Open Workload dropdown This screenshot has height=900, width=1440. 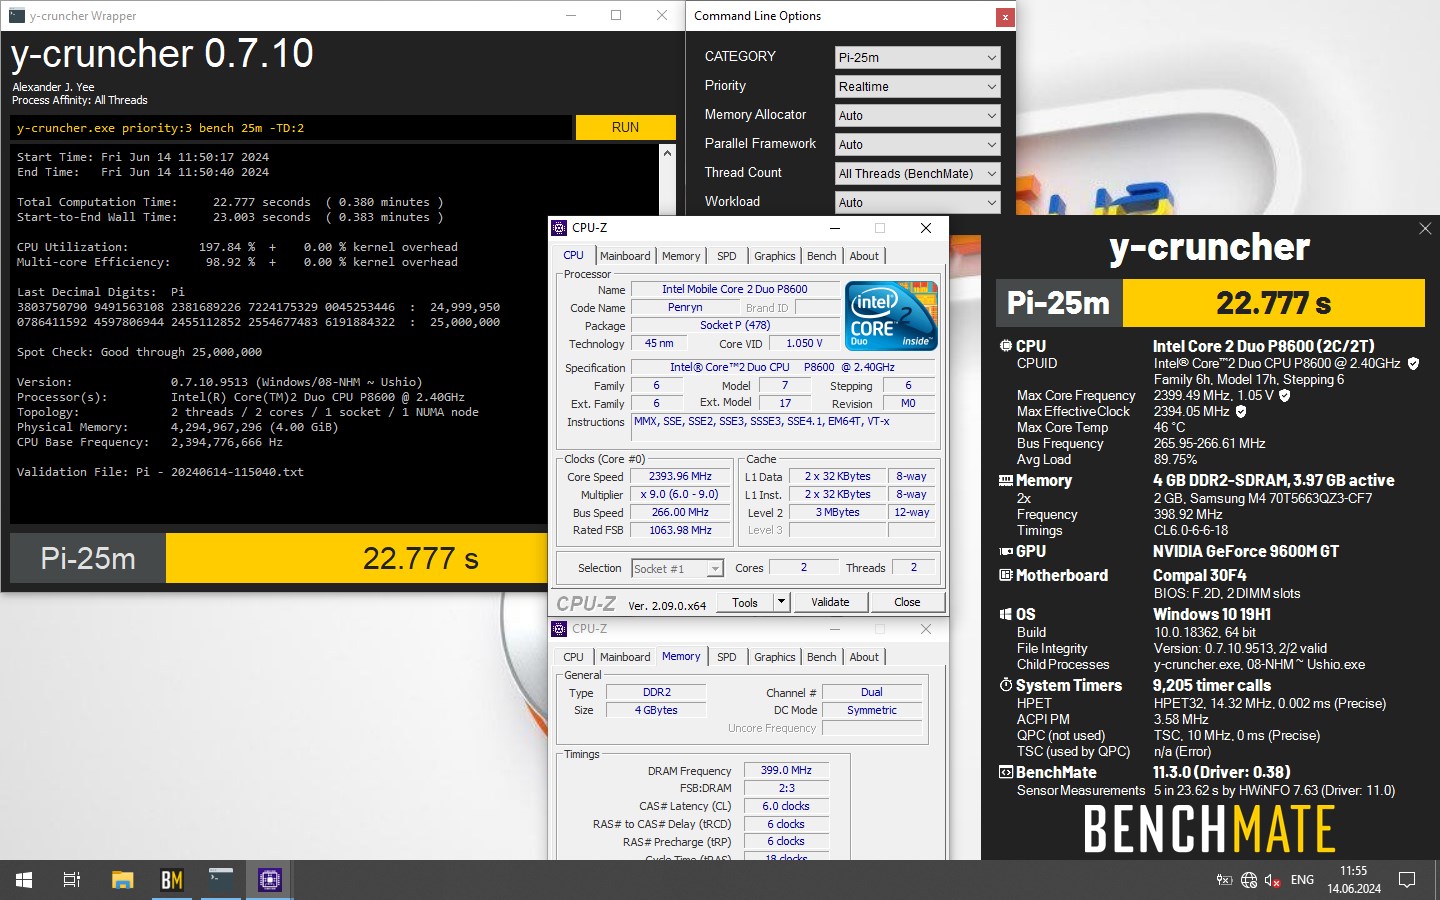pos(917,203)
